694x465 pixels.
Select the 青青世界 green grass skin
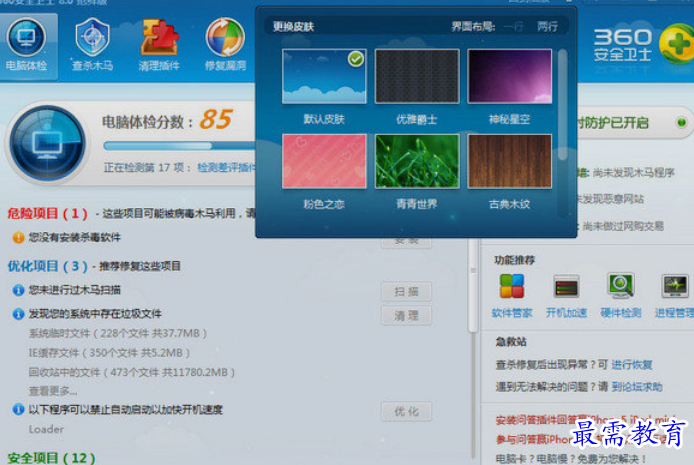tap(417, 161)
